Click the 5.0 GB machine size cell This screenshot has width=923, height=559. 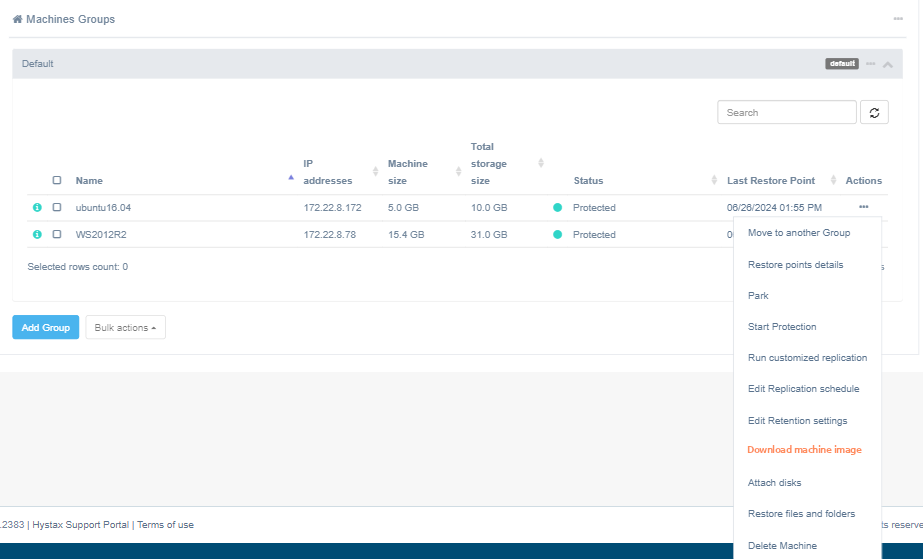(403, 208)
